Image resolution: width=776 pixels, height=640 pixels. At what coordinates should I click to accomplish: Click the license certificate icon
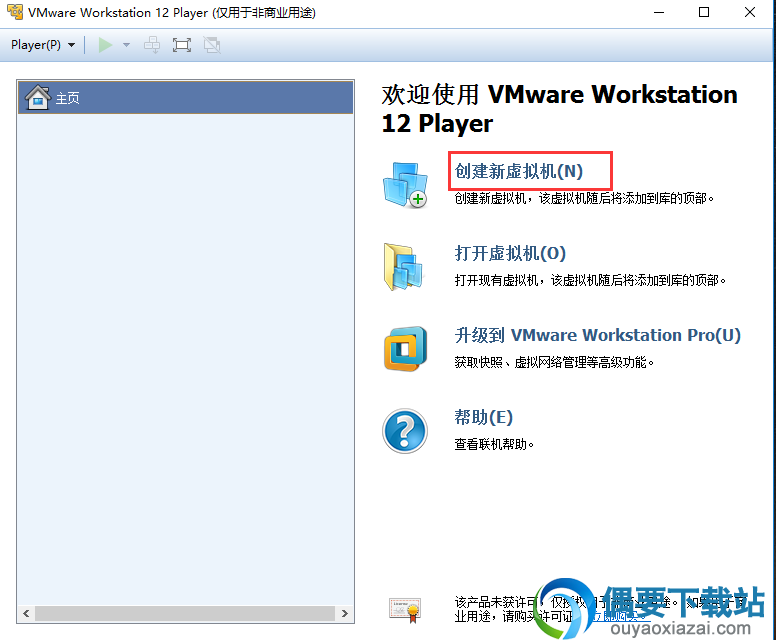[x=405, y=610]
